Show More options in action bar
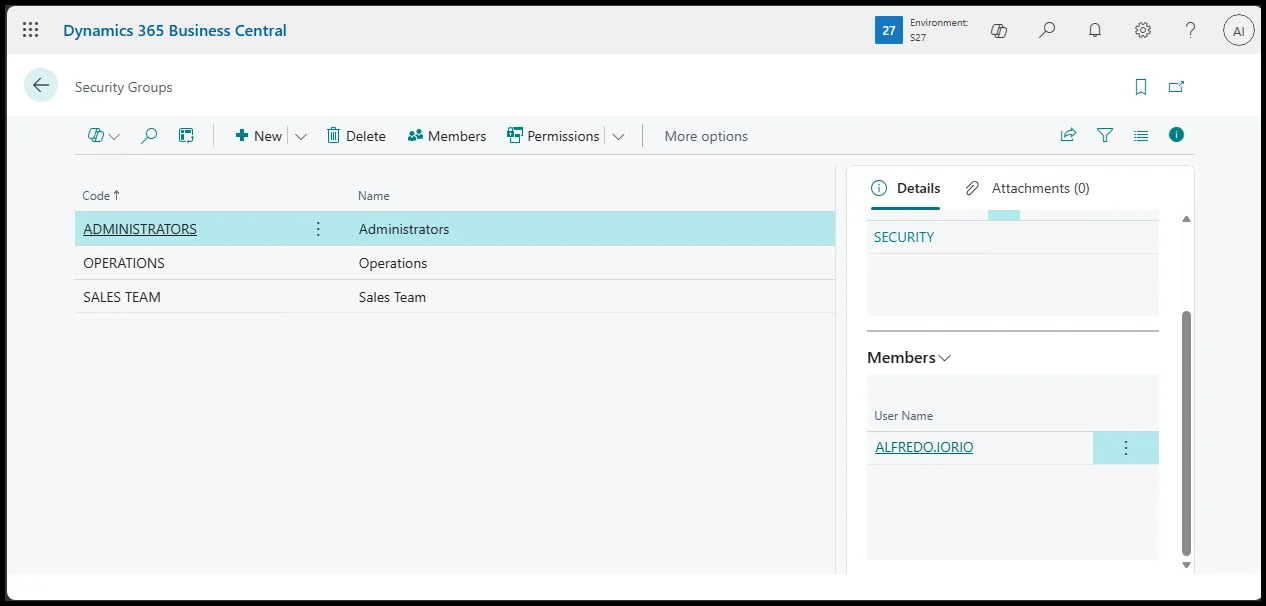Screen dimensions: 1266x606 (706, 136)
